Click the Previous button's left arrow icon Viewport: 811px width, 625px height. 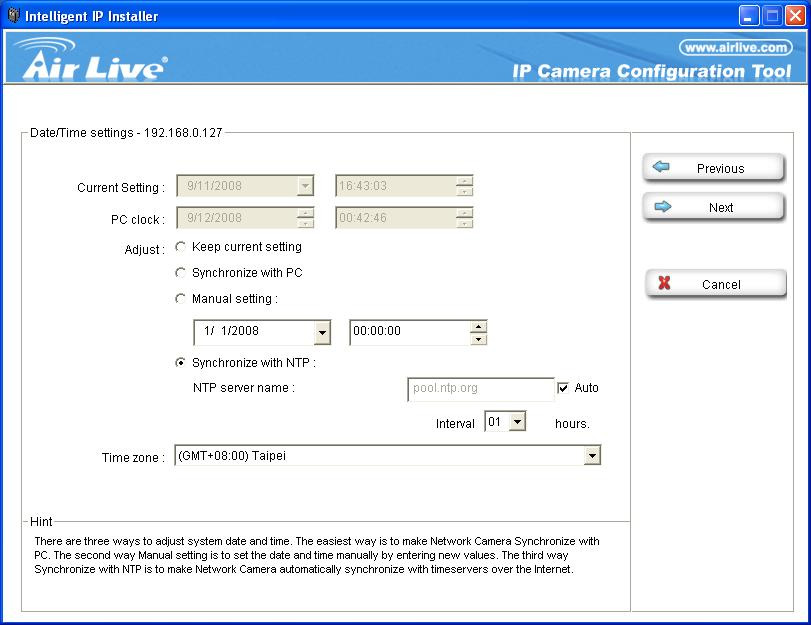[661, 168]
